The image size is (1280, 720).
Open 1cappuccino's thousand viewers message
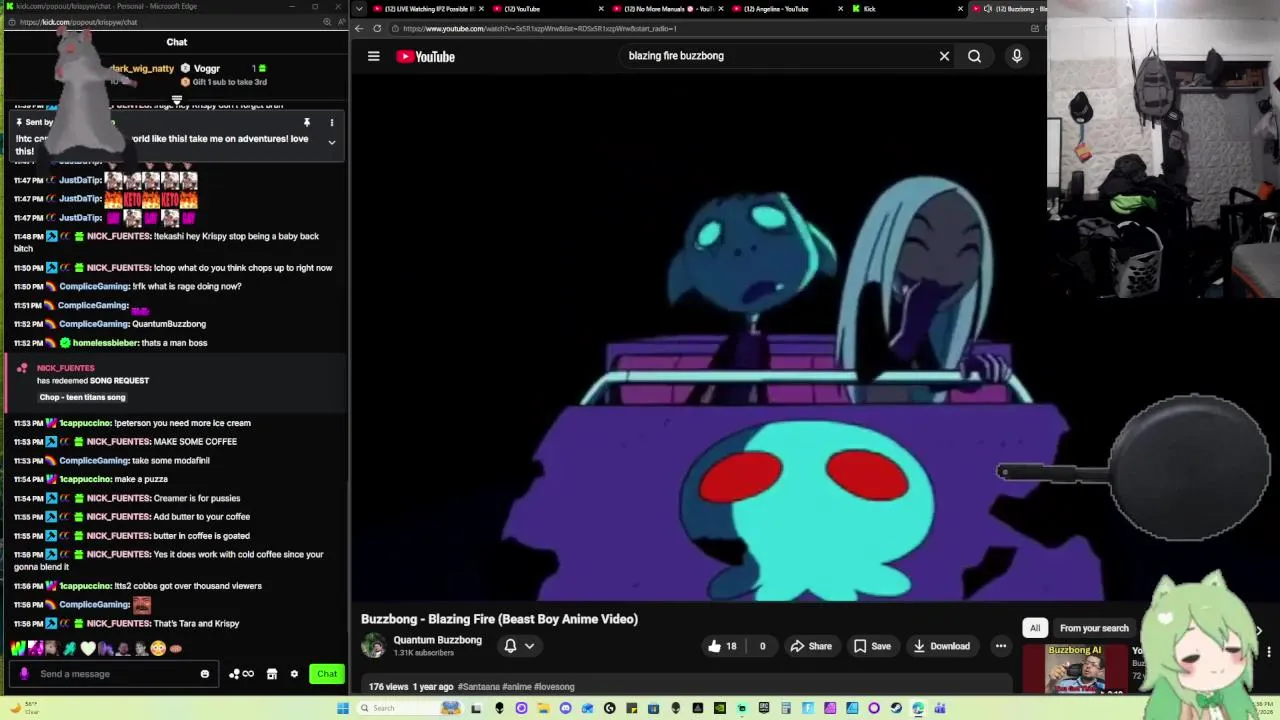click(138, 586)
